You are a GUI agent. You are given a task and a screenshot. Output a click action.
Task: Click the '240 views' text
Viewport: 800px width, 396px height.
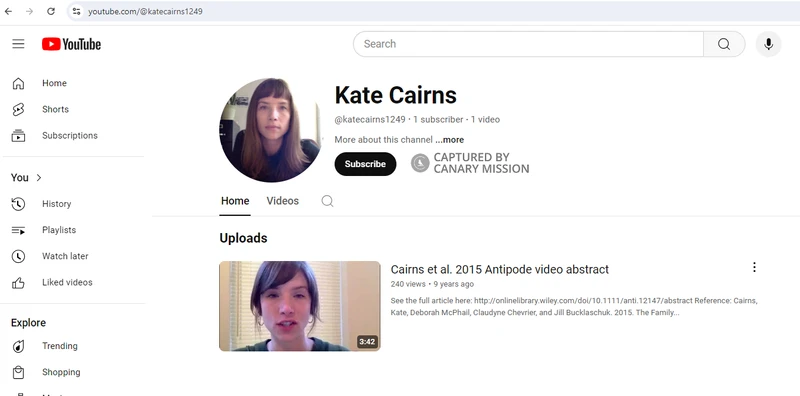(x=408, y=284)
